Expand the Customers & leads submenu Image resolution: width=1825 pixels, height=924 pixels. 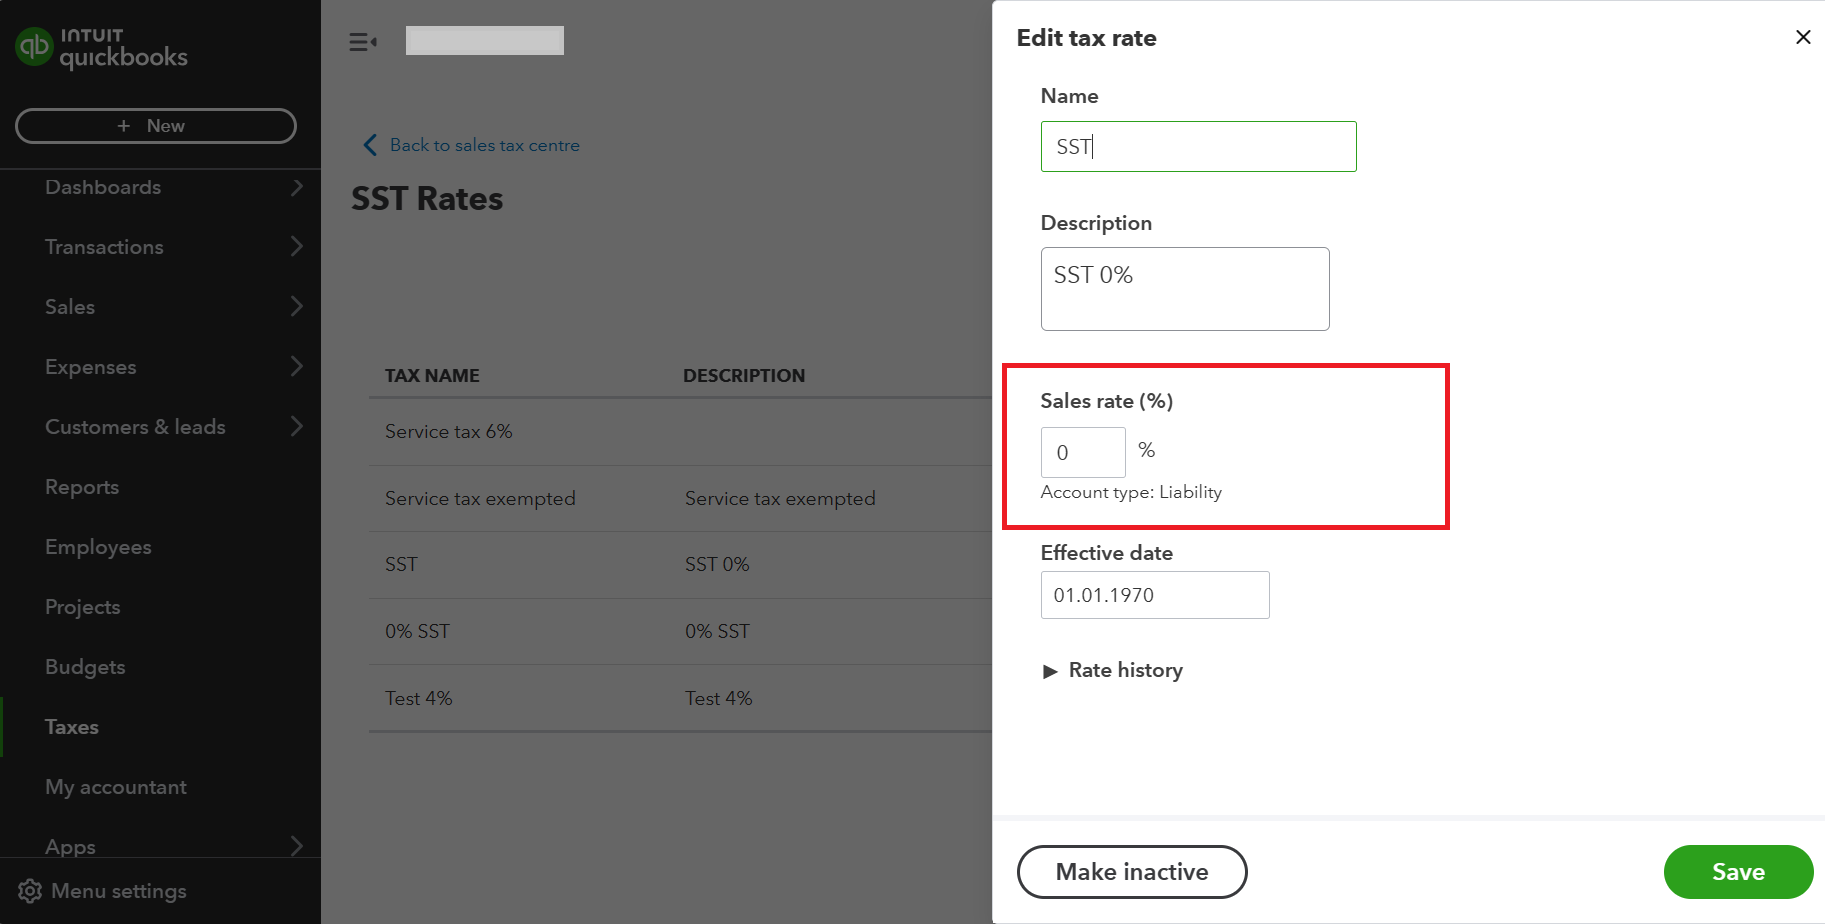[296, 427]
